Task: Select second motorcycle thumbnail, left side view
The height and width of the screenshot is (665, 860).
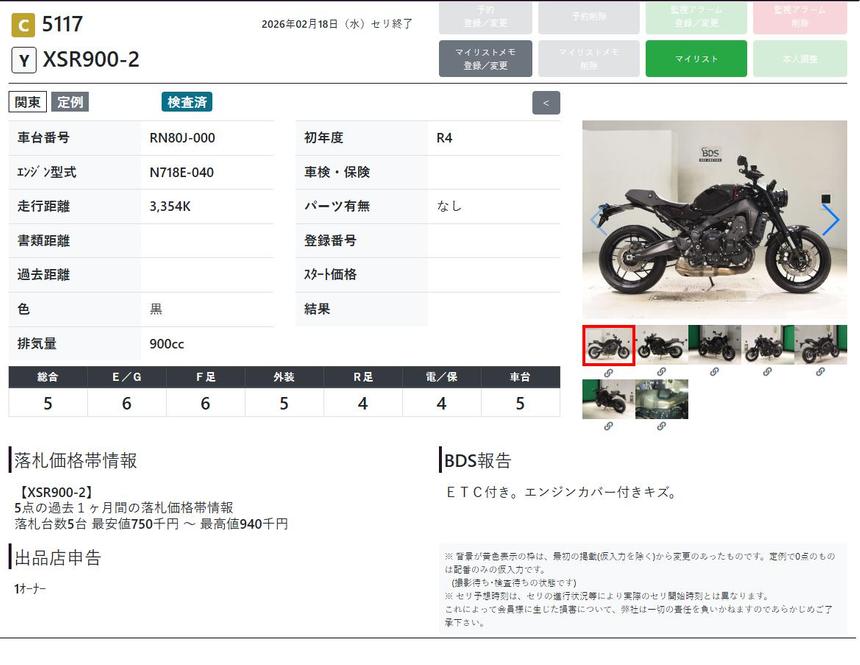Action: point(661,345)
